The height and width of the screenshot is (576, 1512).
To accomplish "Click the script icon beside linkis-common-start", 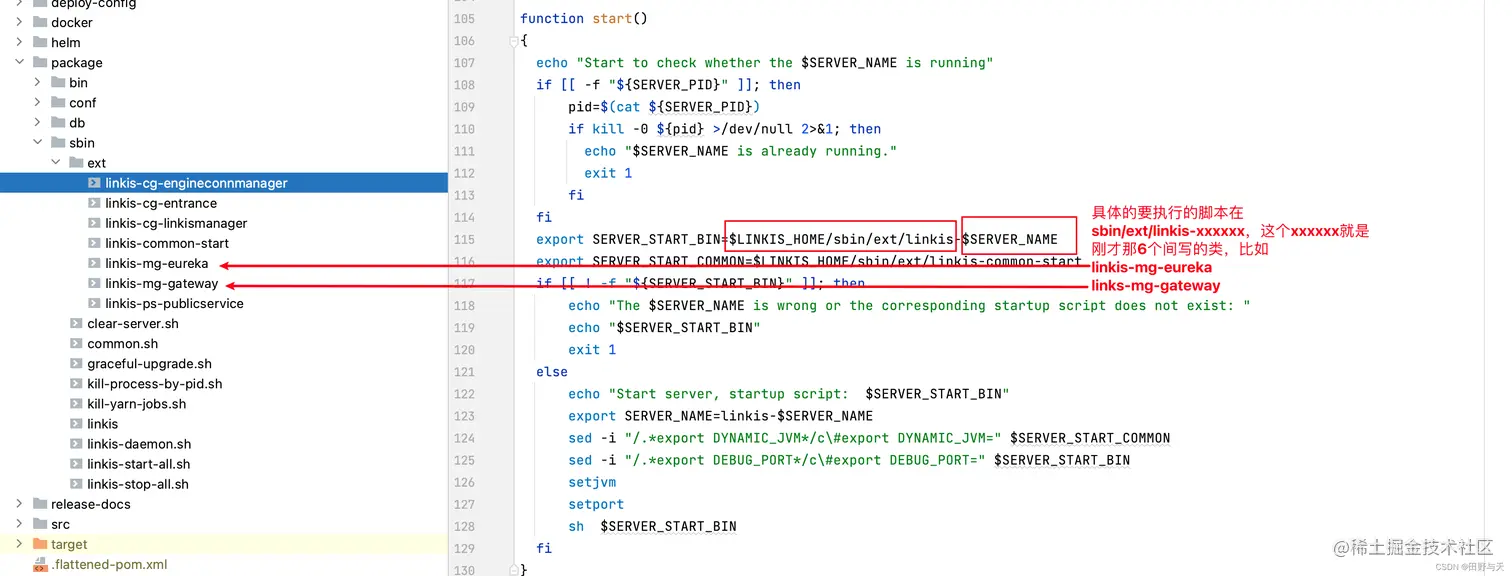I will [x=94, y=243].
